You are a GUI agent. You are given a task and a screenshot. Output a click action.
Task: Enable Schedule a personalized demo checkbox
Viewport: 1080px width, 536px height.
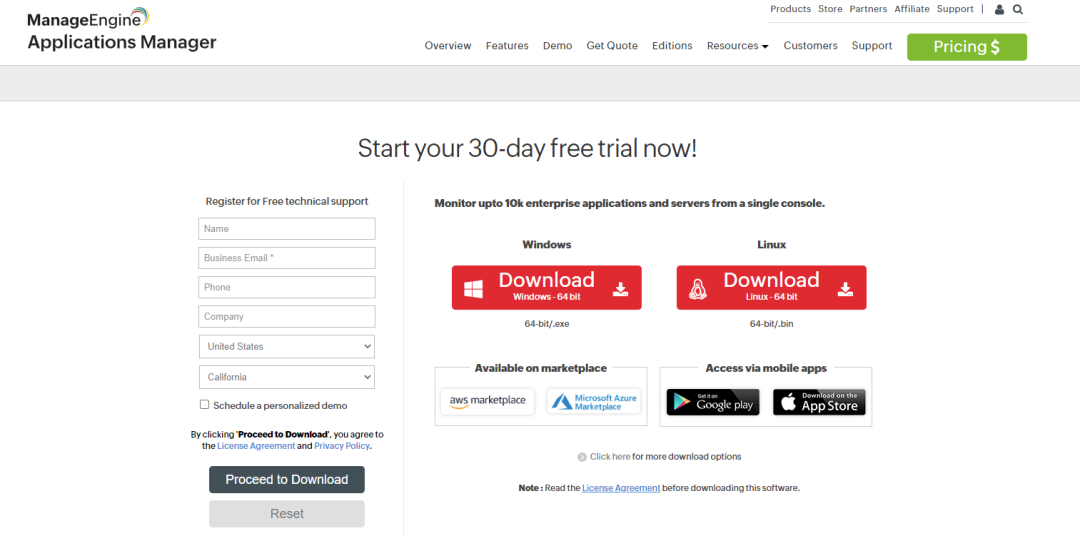pyautogui.click(x=205, y=404)
